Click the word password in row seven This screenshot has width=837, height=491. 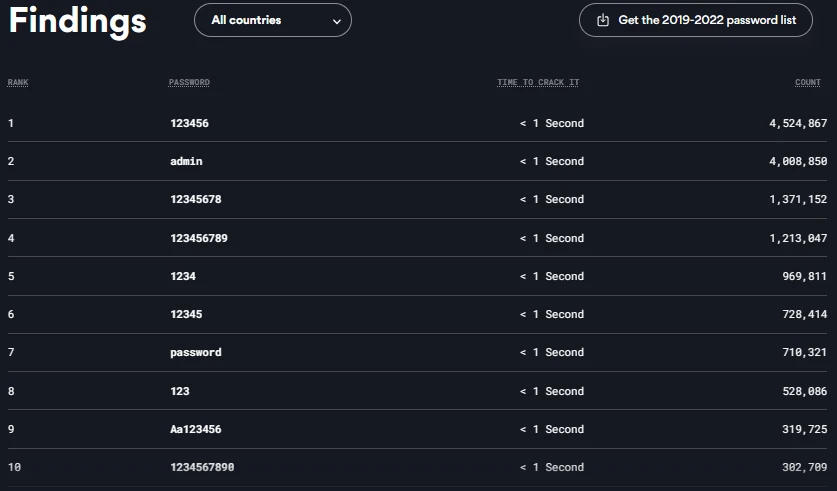(196, 352)
